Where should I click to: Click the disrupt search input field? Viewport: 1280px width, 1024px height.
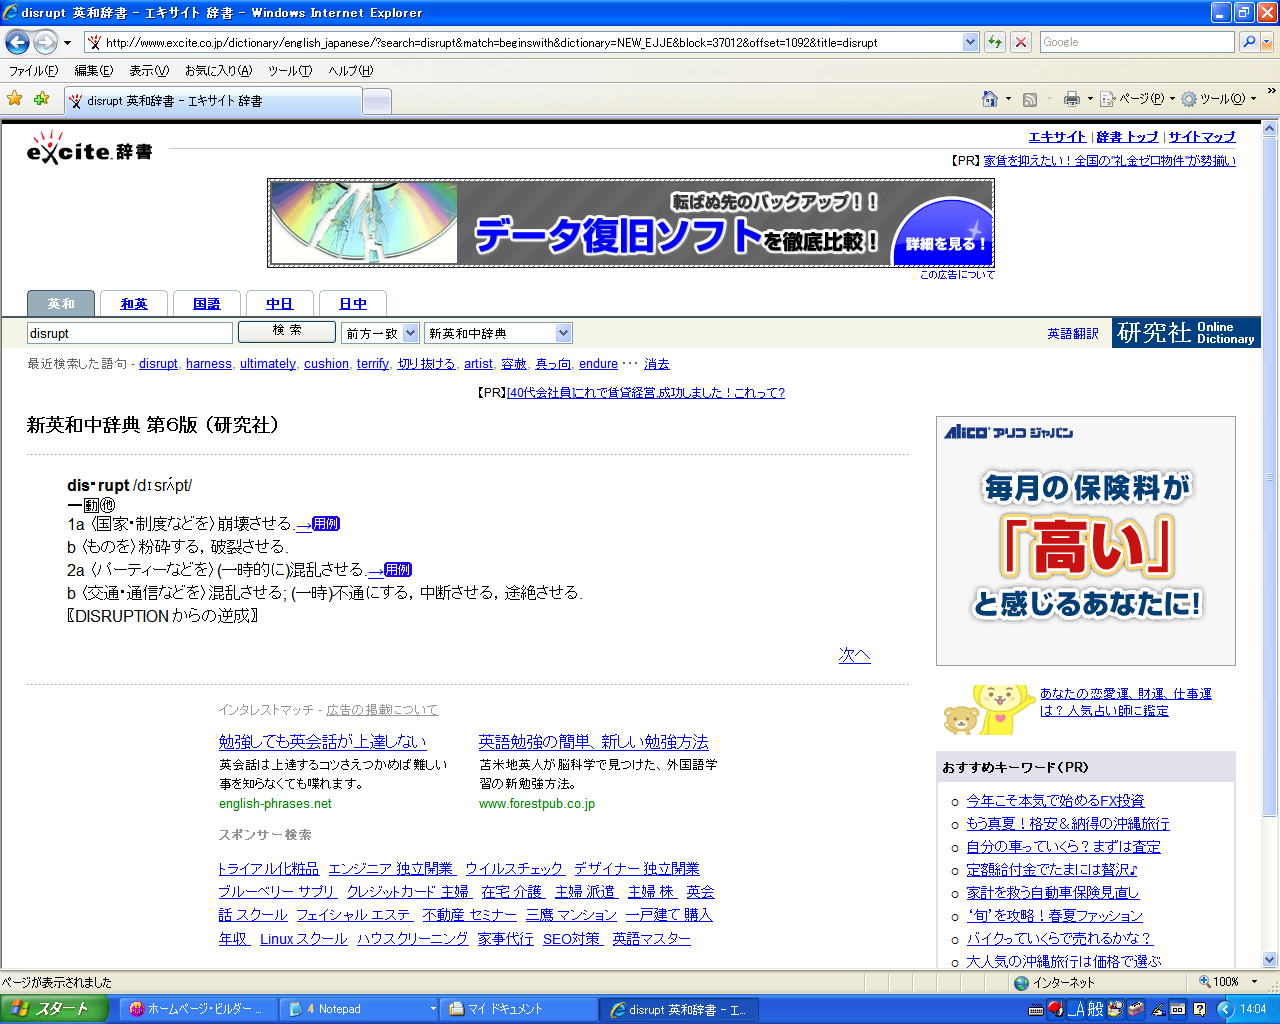[129, 333]
